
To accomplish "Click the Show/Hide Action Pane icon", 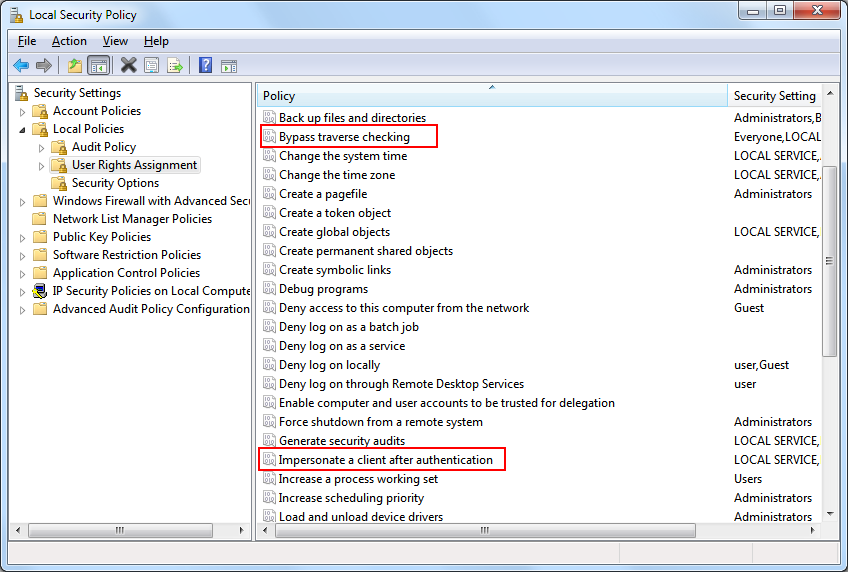I will point(229,66).
